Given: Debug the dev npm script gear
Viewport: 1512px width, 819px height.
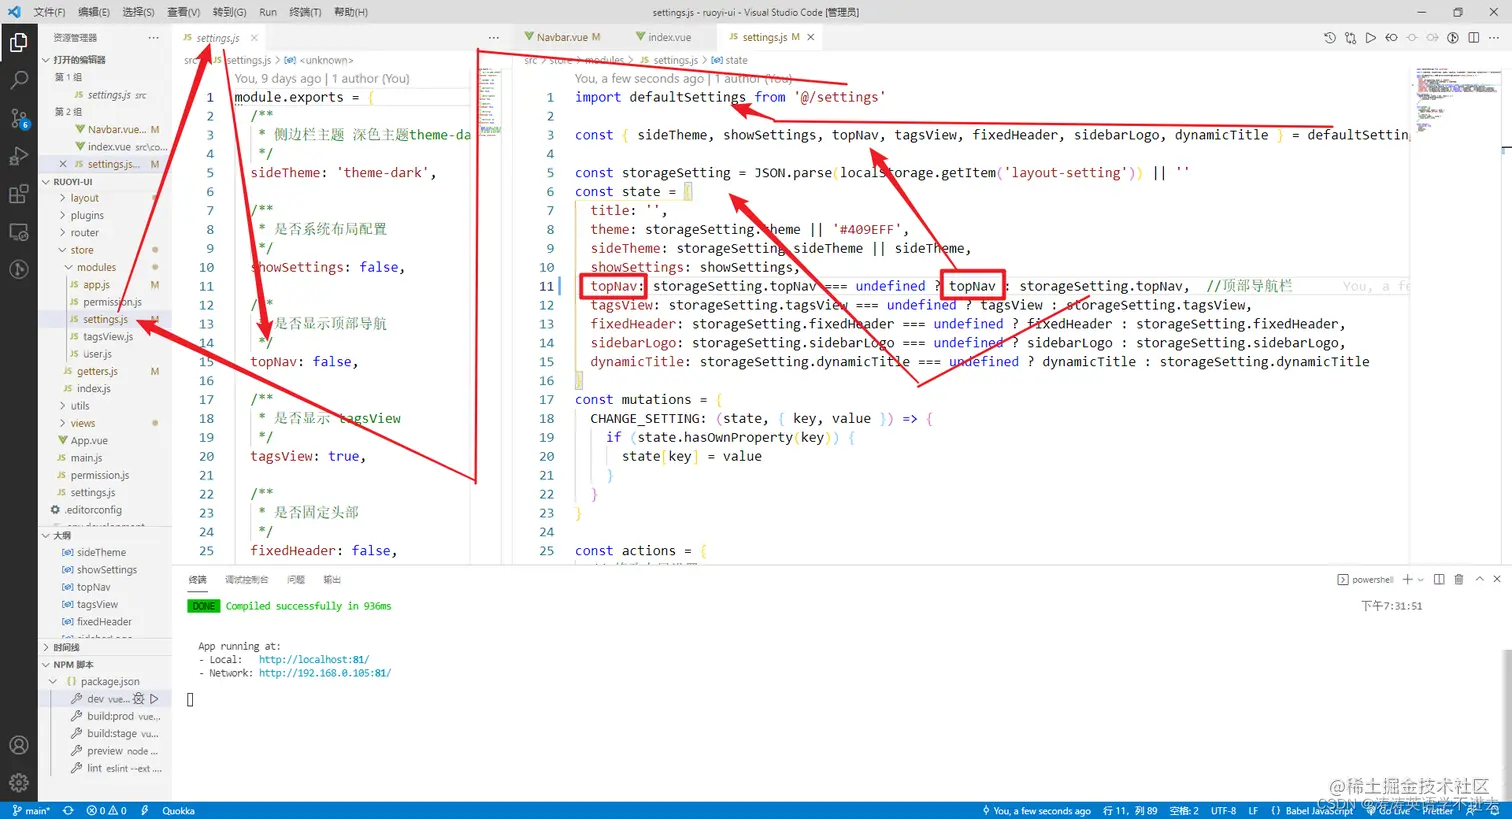Looking at the screenshot, I should [x=139, y=699].
